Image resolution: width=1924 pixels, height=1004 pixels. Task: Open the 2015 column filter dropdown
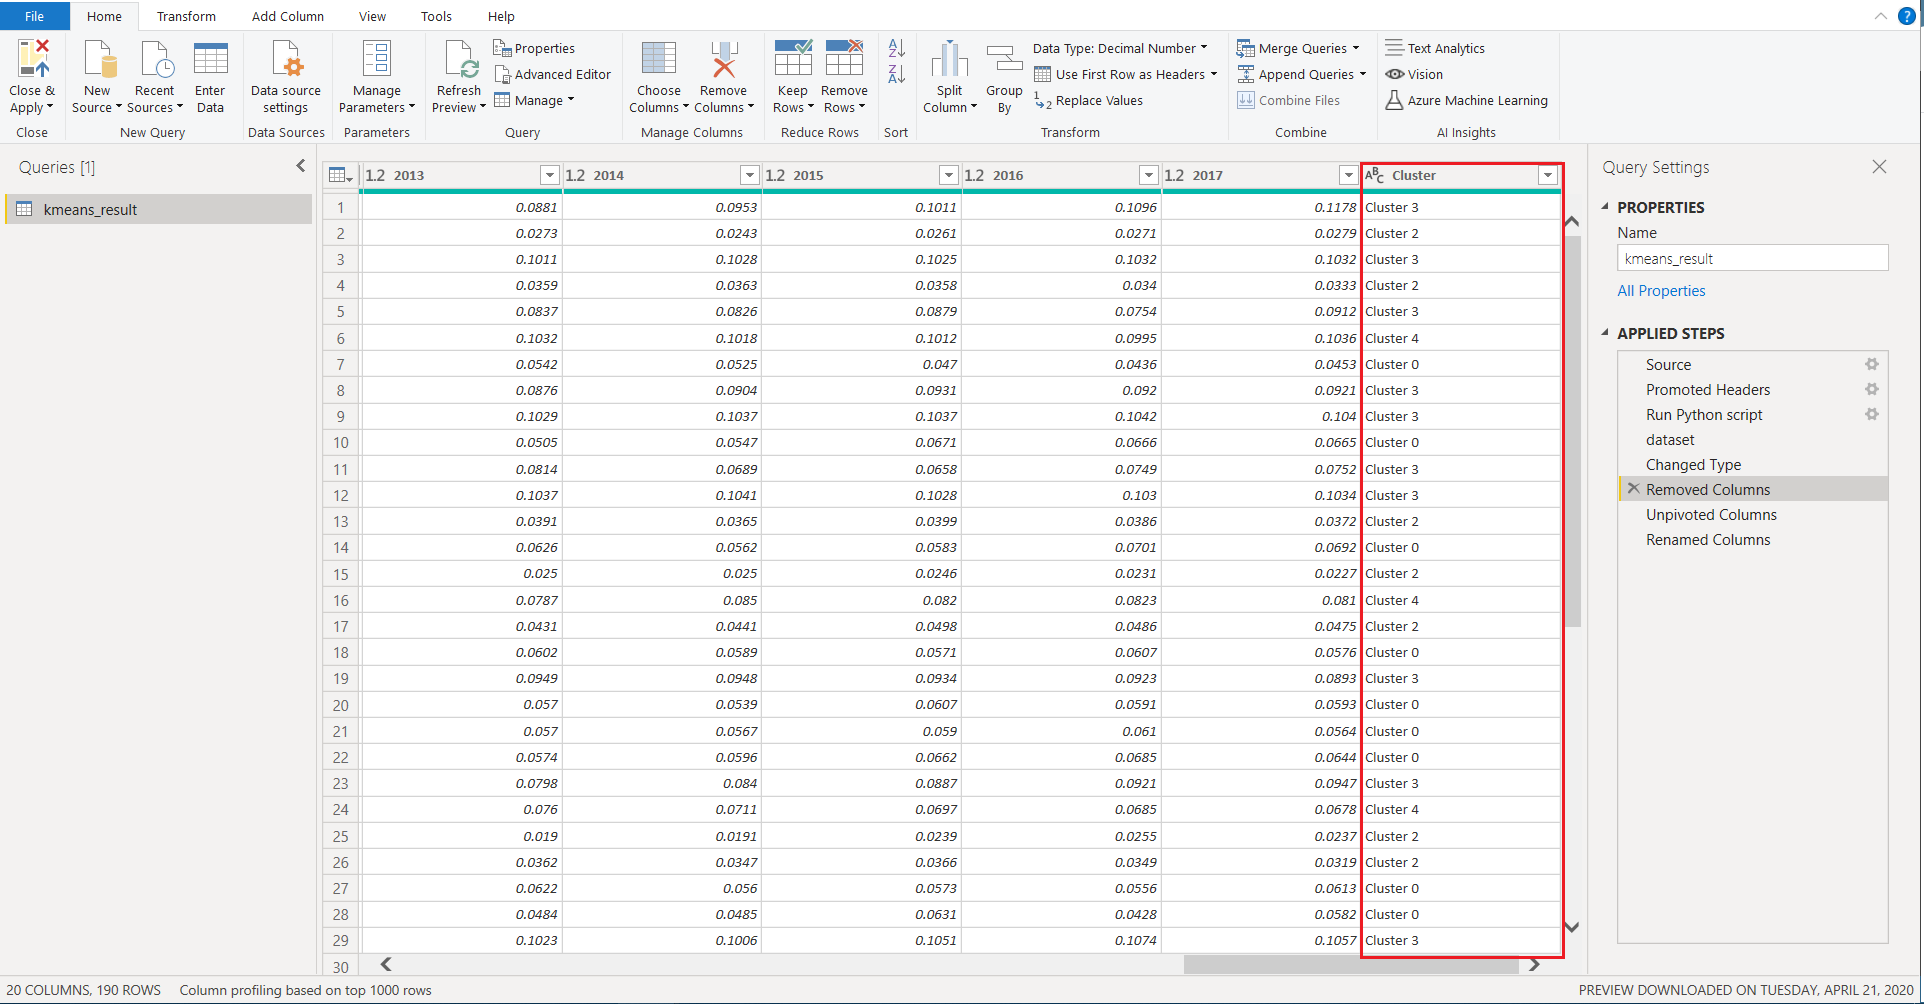(x=948, y=175)
